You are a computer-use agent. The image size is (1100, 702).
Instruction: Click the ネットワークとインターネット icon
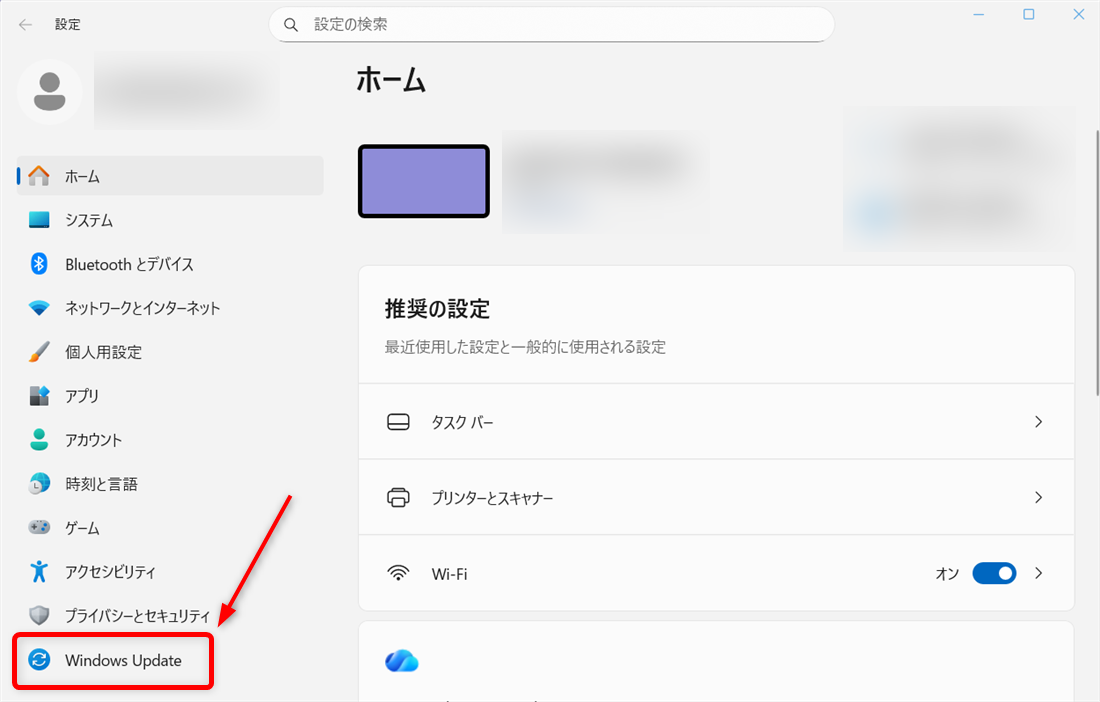(x=38, y=308)
